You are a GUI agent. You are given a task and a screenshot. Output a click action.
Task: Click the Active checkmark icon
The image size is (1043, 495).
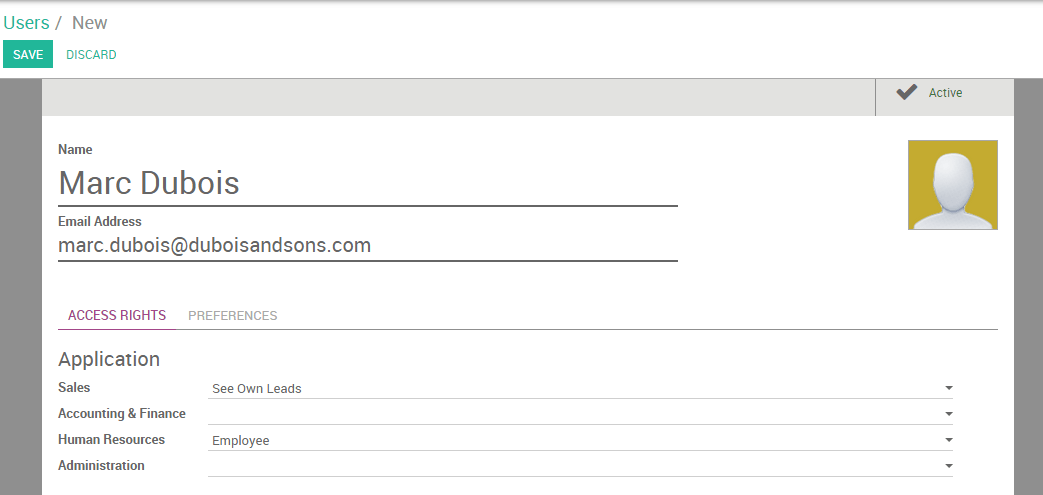(x=906, y=93)
